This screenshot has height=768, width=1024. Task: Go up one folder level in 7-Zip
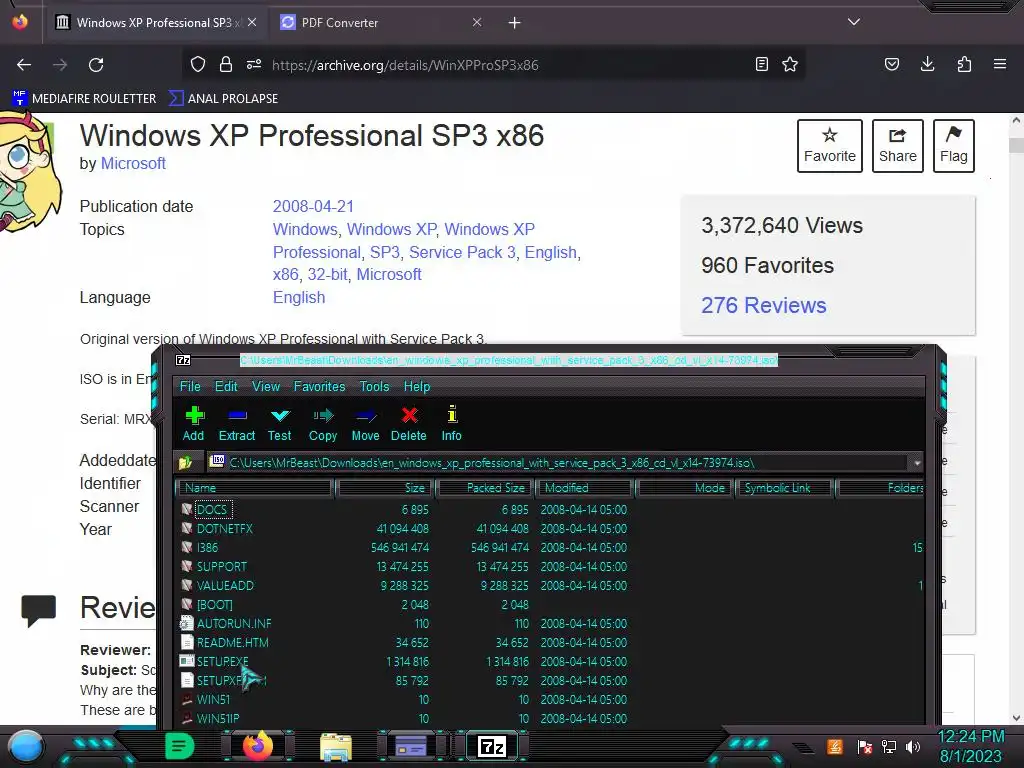point(185,463)
